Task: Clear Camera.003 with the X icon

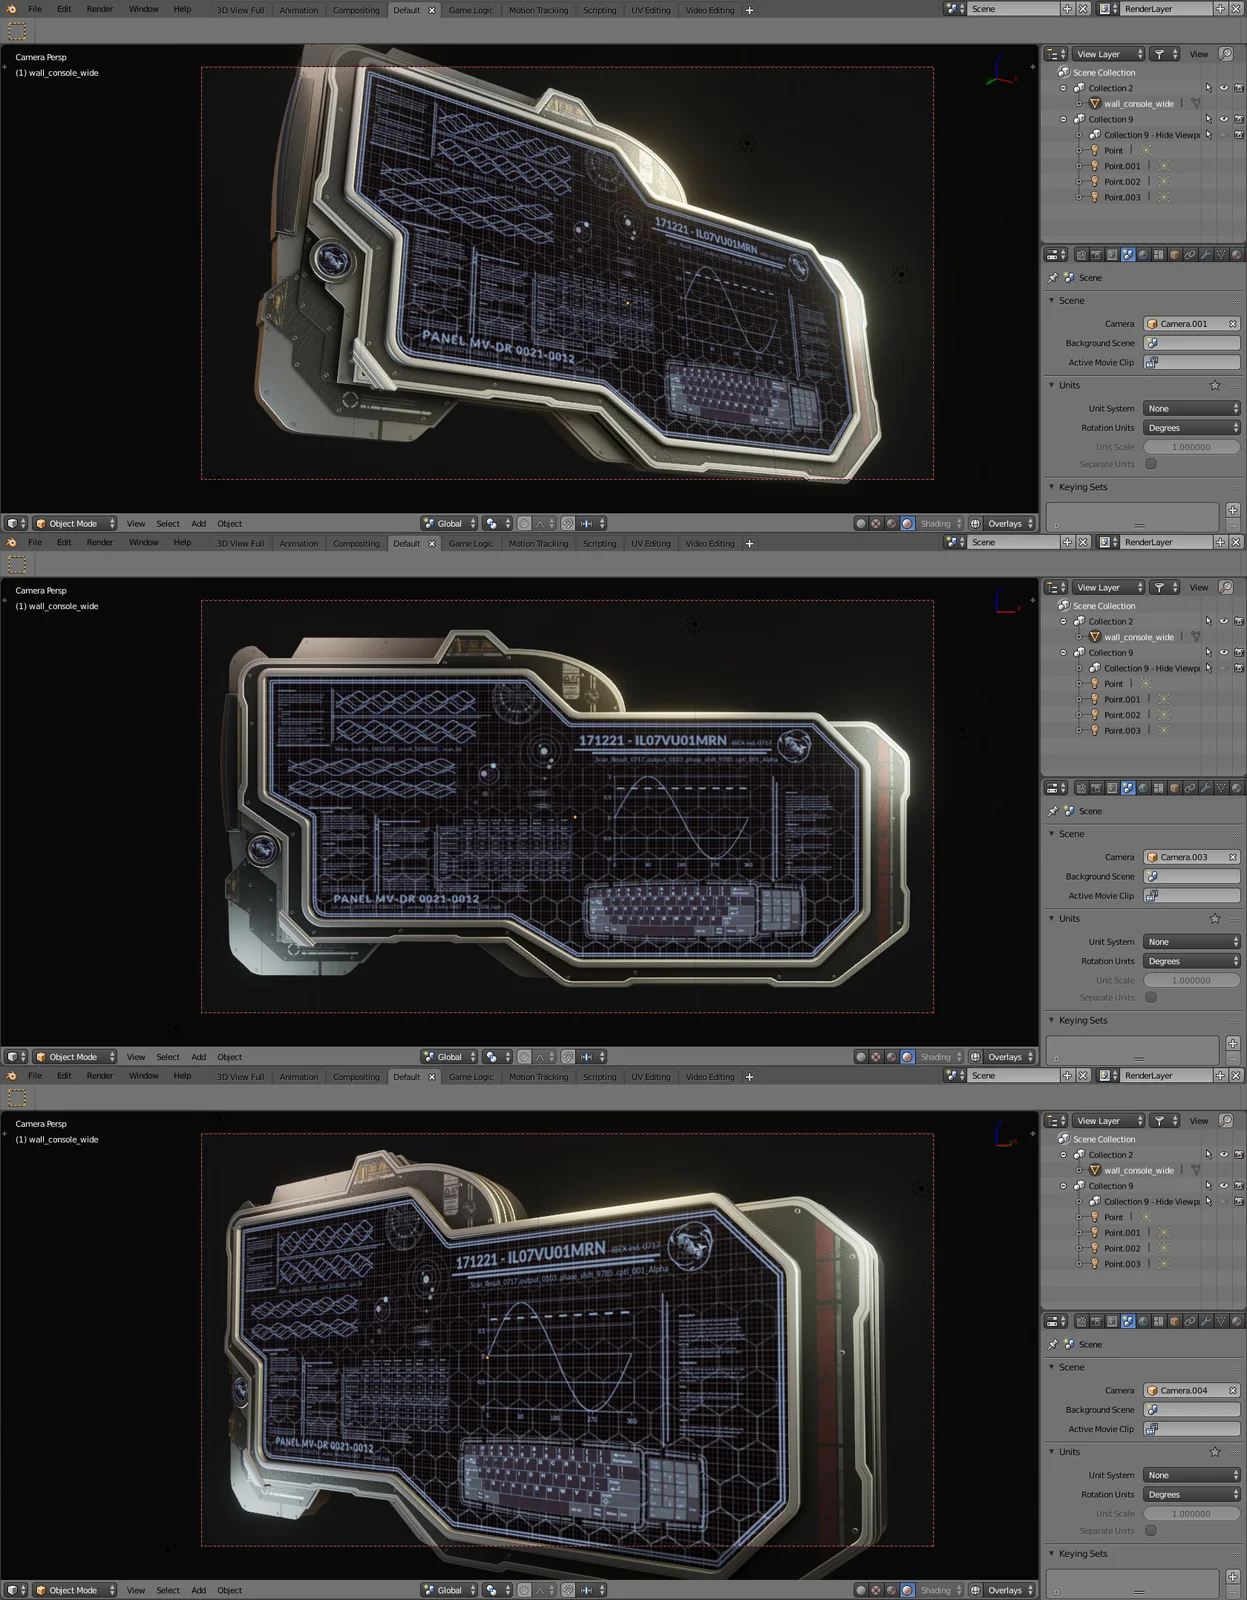Action: (1233, 857)
